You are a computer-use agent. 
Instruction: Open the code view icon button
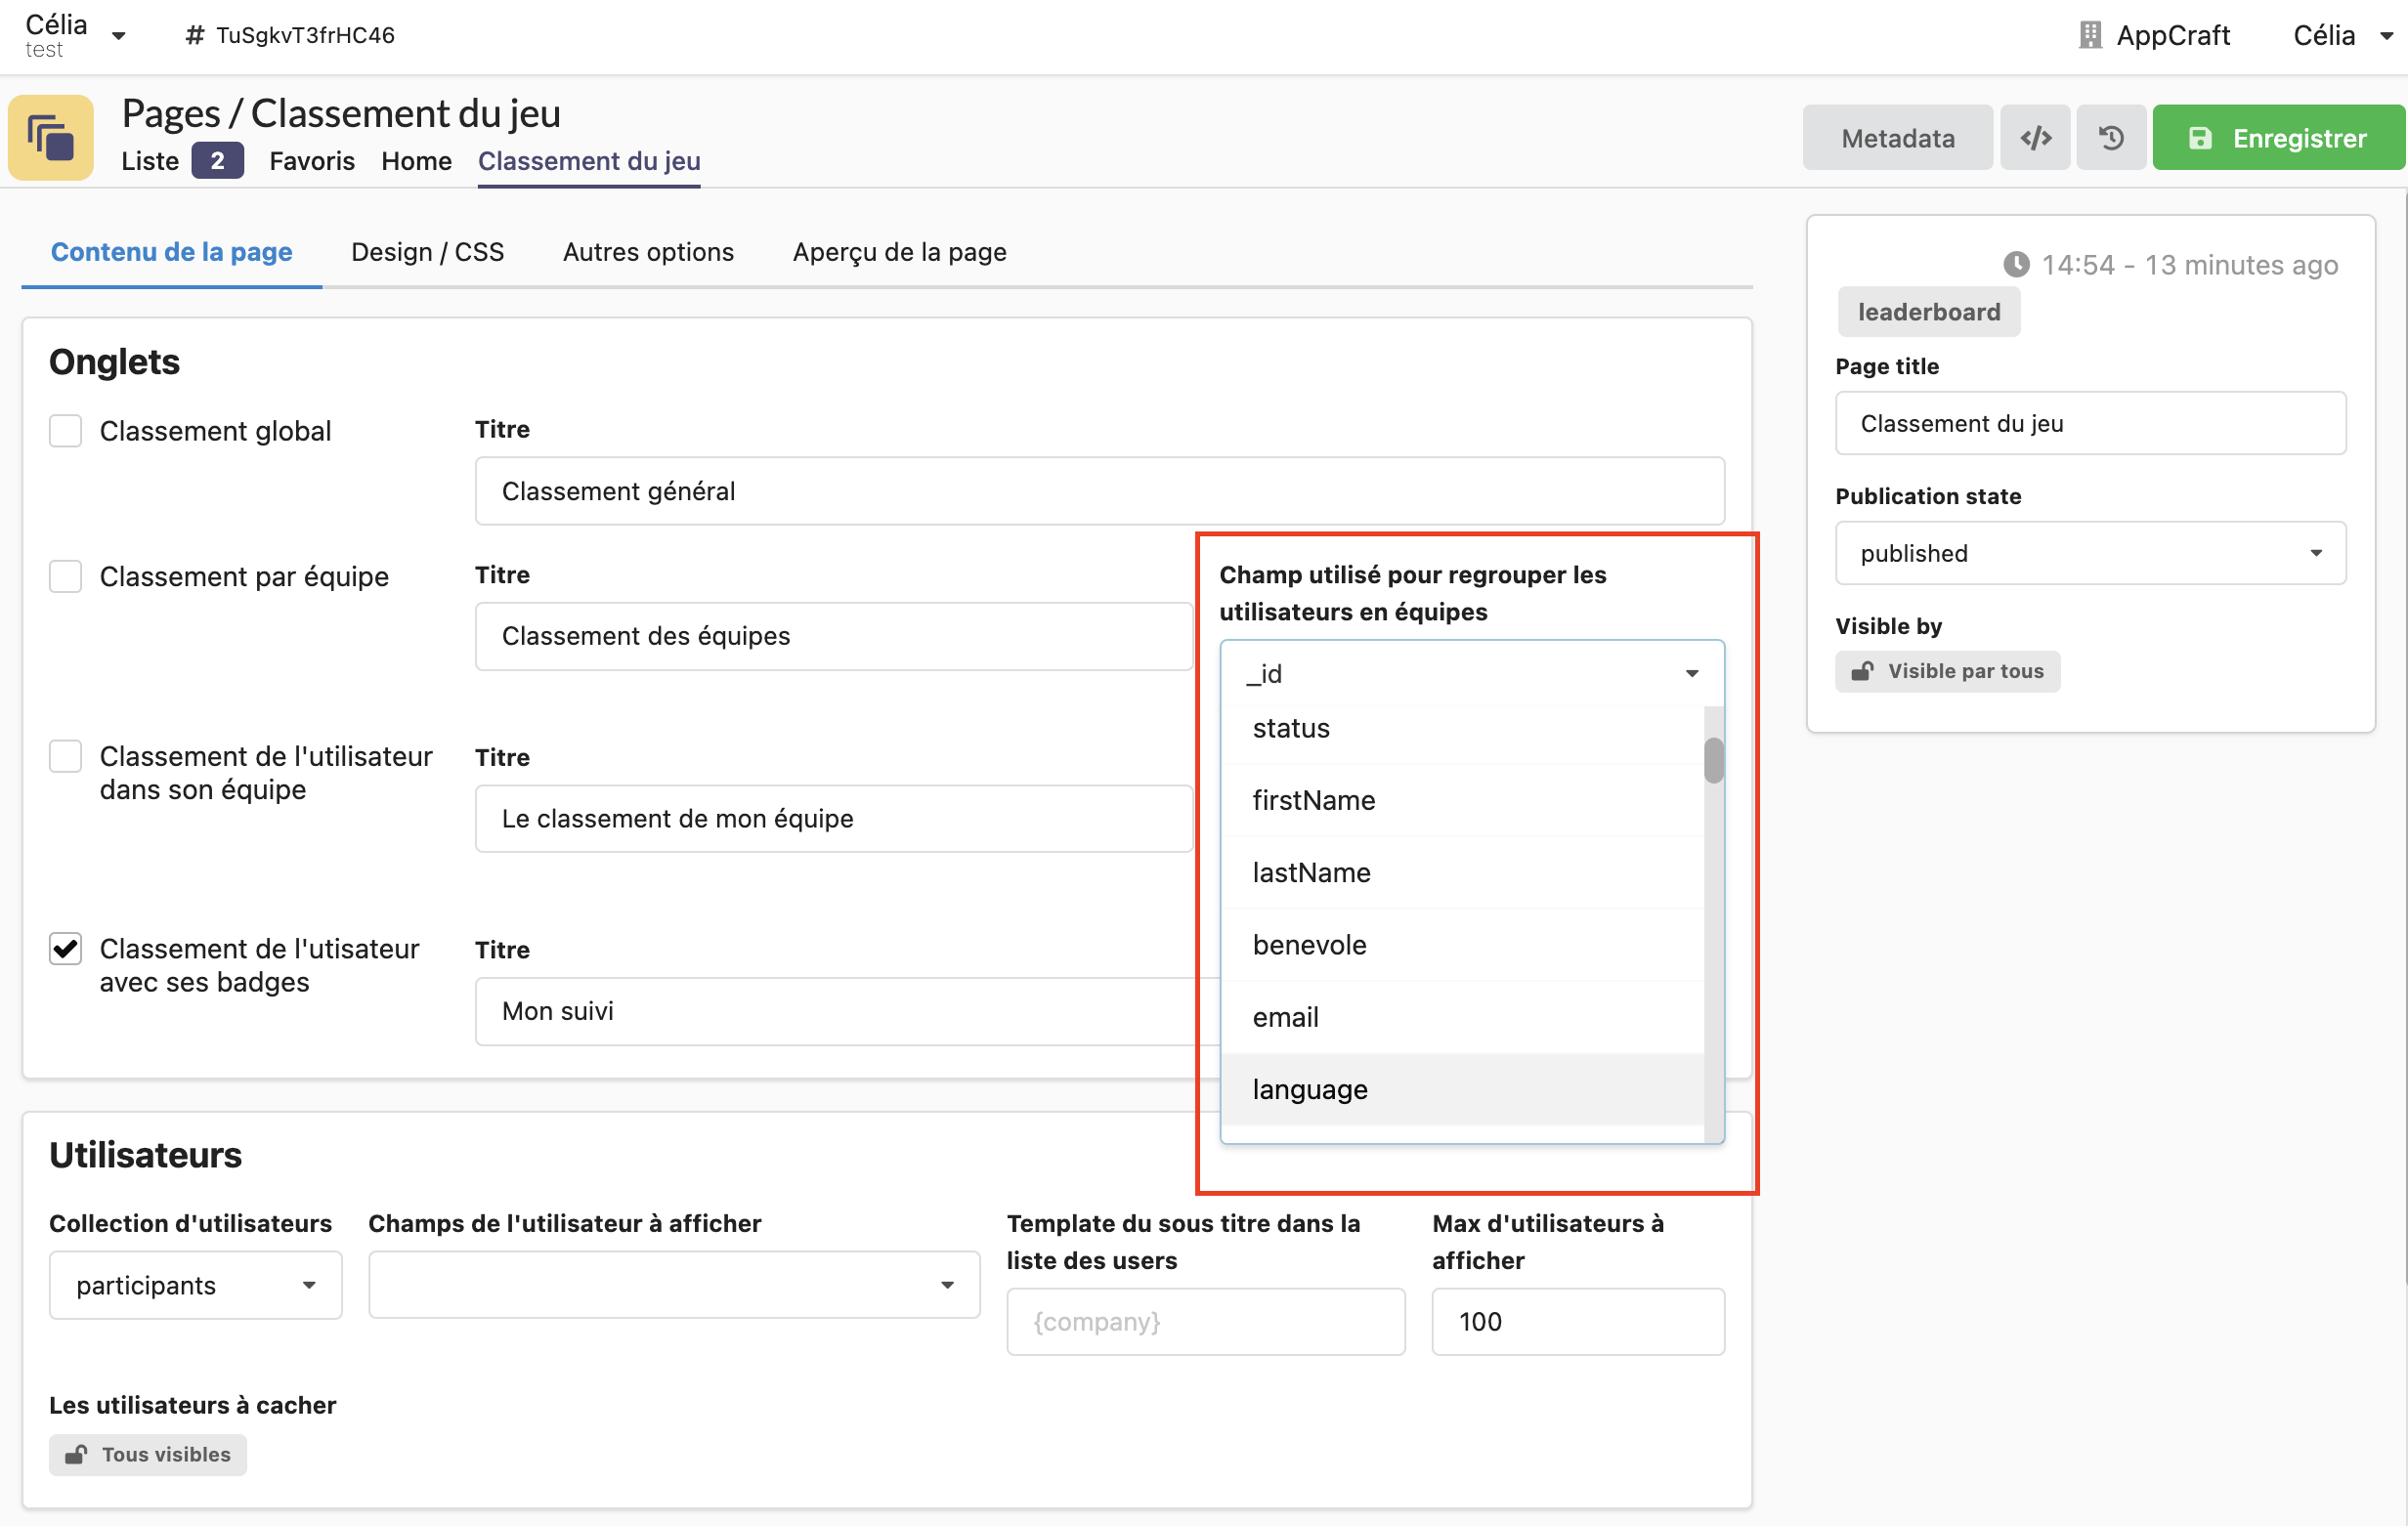[x=2034, y=138]
